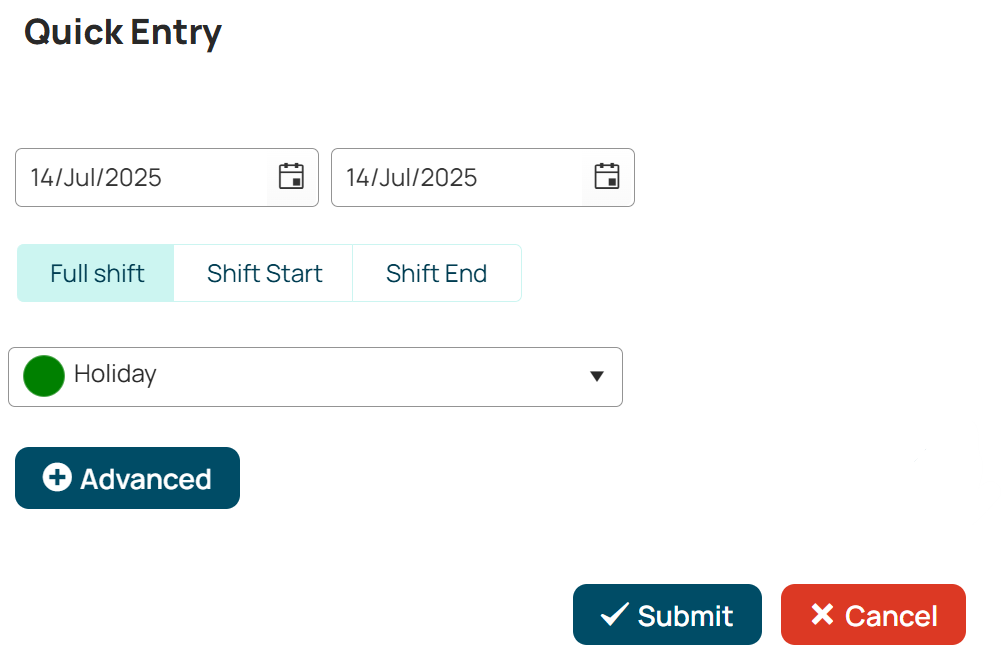The image size is (1002, 652).
Task: Focus the start date input field
Action: click(141, 177)
